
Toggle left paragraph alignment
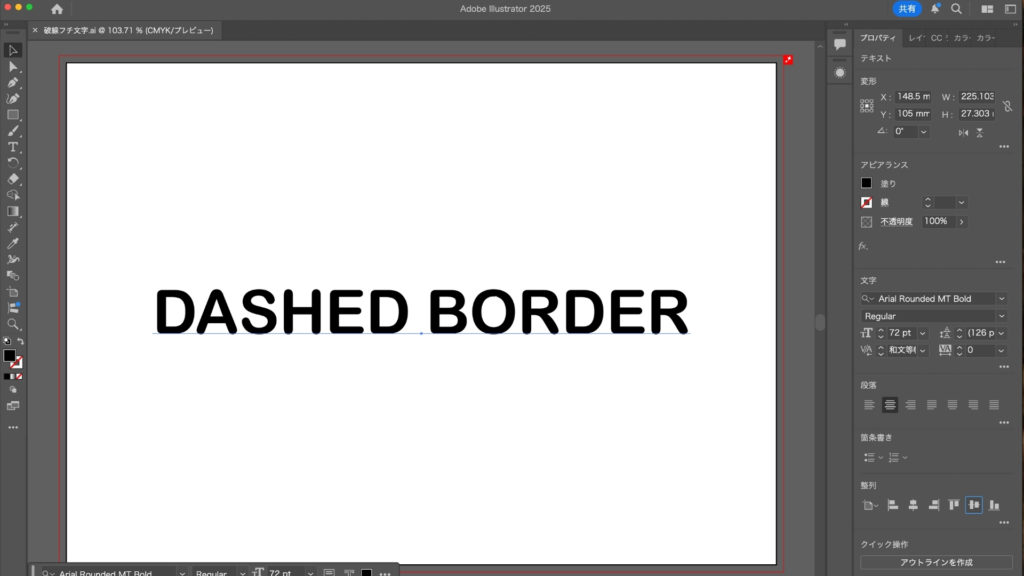click(x=868, y=405)
